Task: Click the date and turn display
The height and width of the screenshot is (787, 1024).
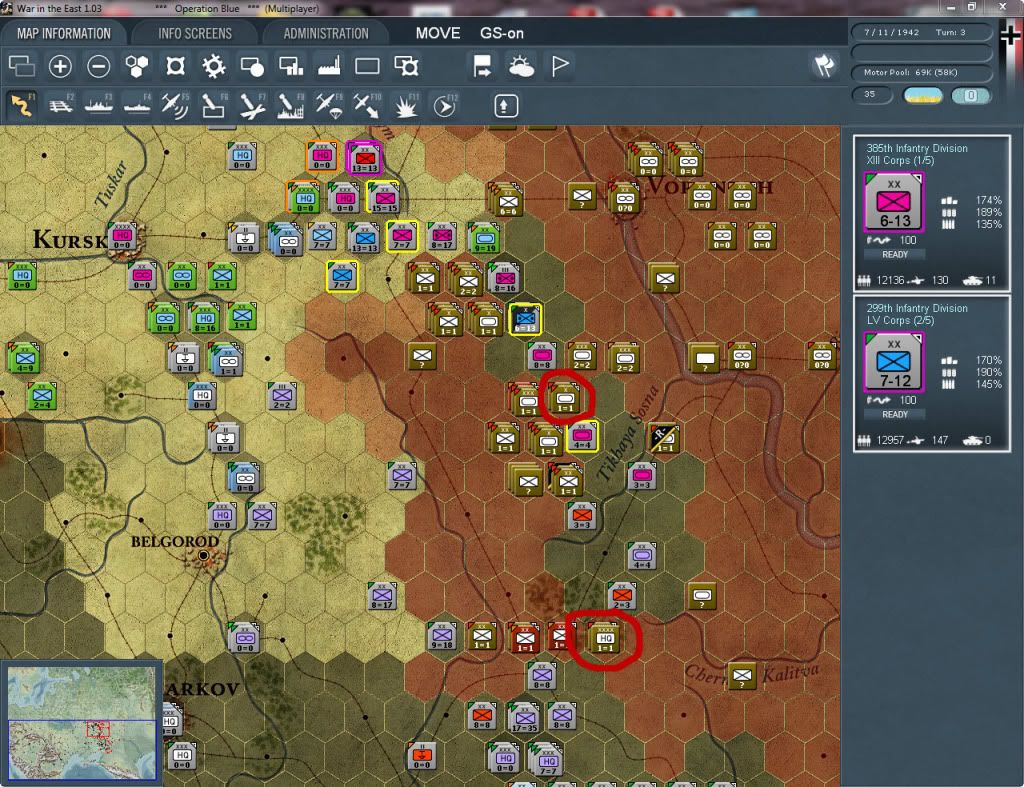Action: point(921,32)
